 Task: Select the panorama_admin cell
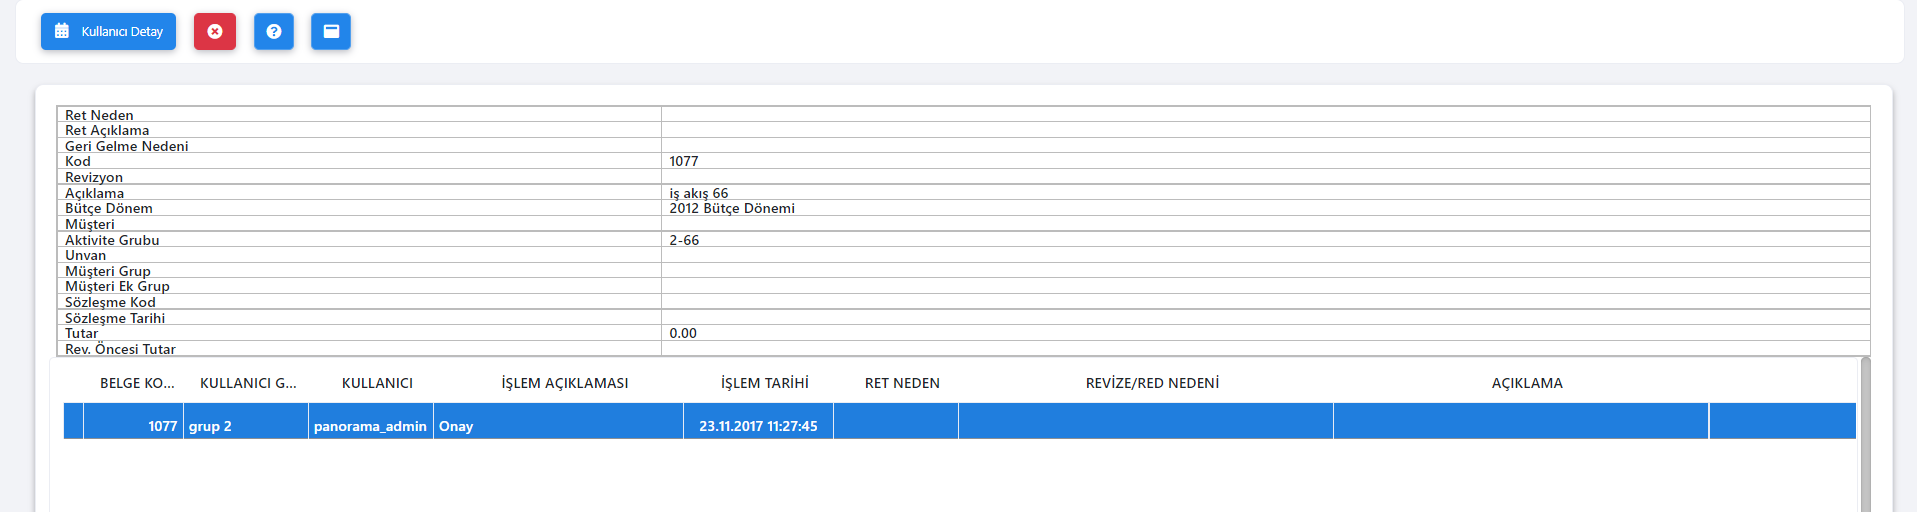(371, 421)
